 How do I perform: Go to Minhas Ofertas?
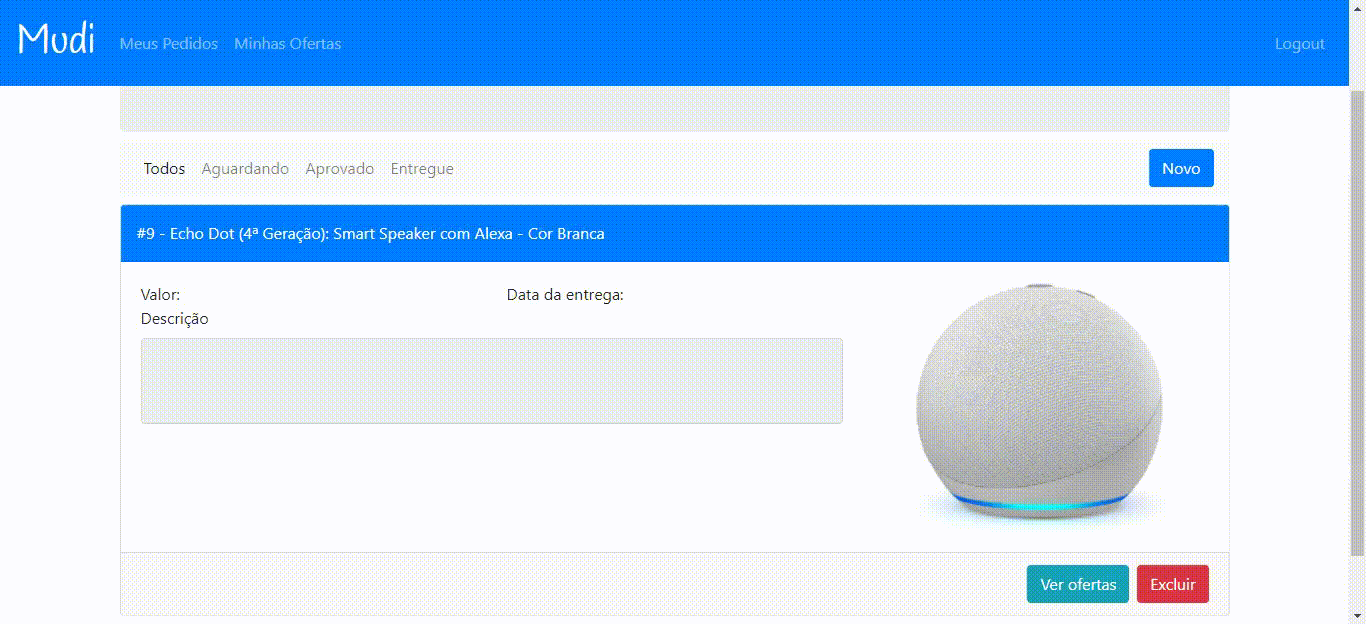click(288, 44)
